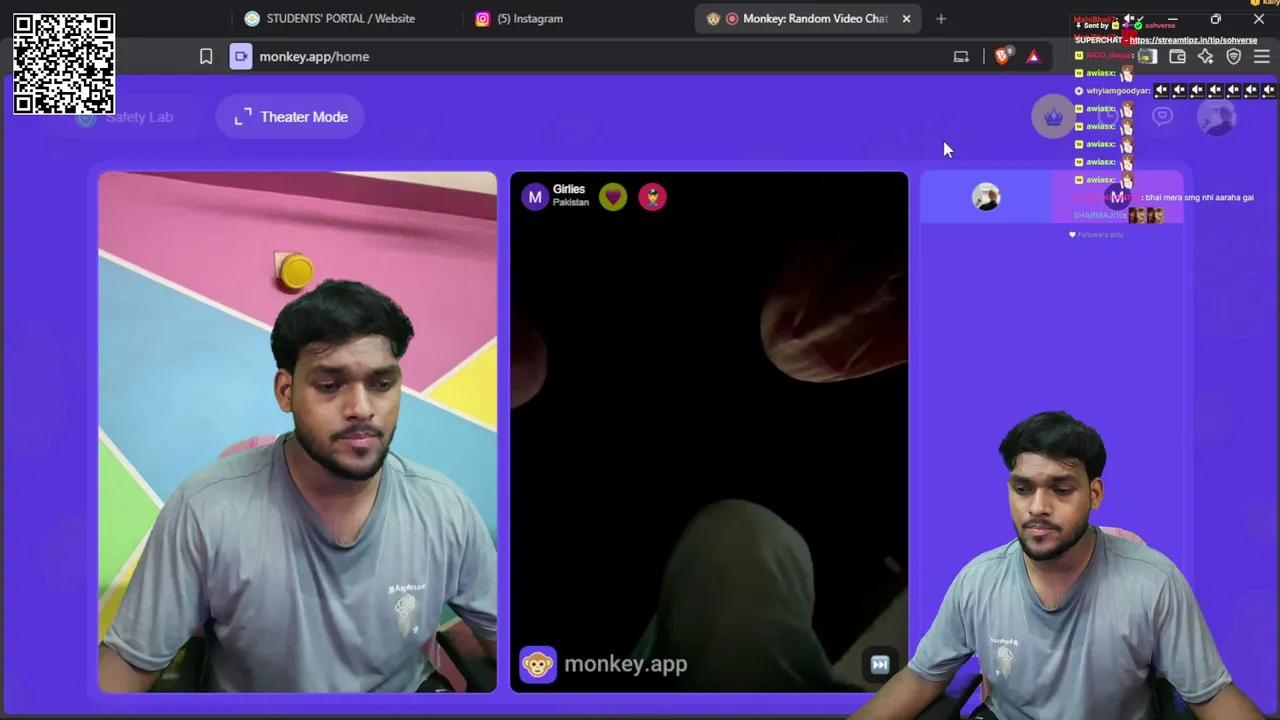Viewport: 1280px width, 720px height.
Task: Open Safety Lab
Action: (x=126, y=117)
